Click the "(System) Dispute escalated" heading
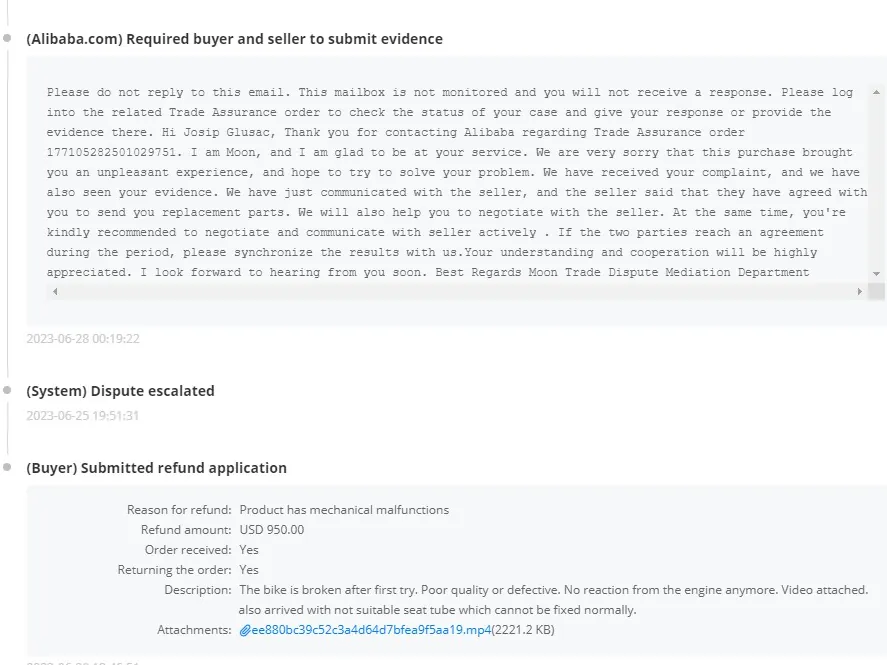The width and height of the screenshot is (887, 665). [x=120, y=391]
